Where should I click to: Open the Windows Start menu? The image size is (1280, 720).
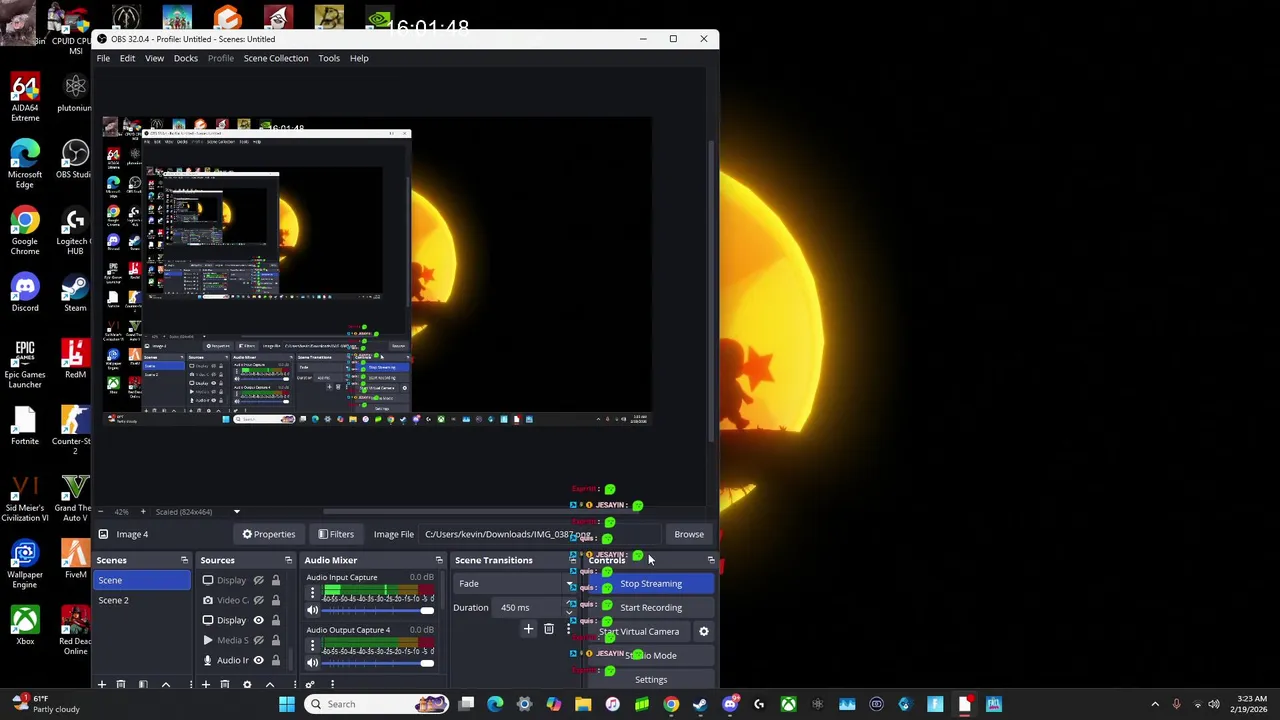click(287, 704)
